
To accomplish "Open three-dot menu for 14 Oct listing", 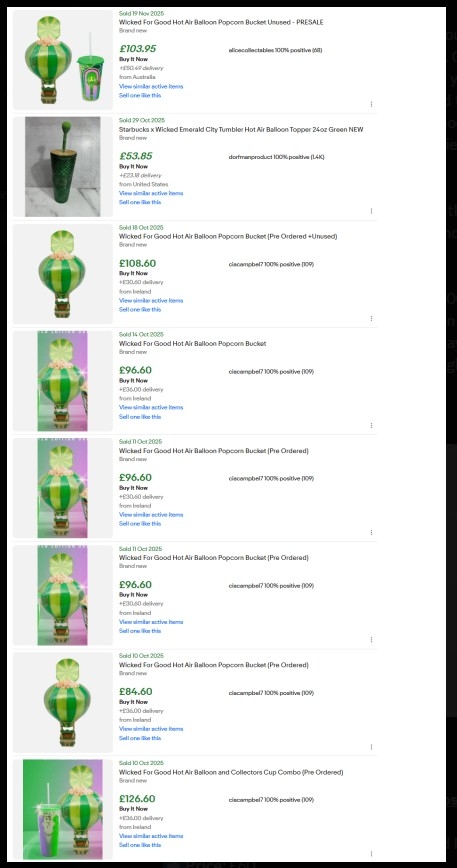I will tap(371, 426).
